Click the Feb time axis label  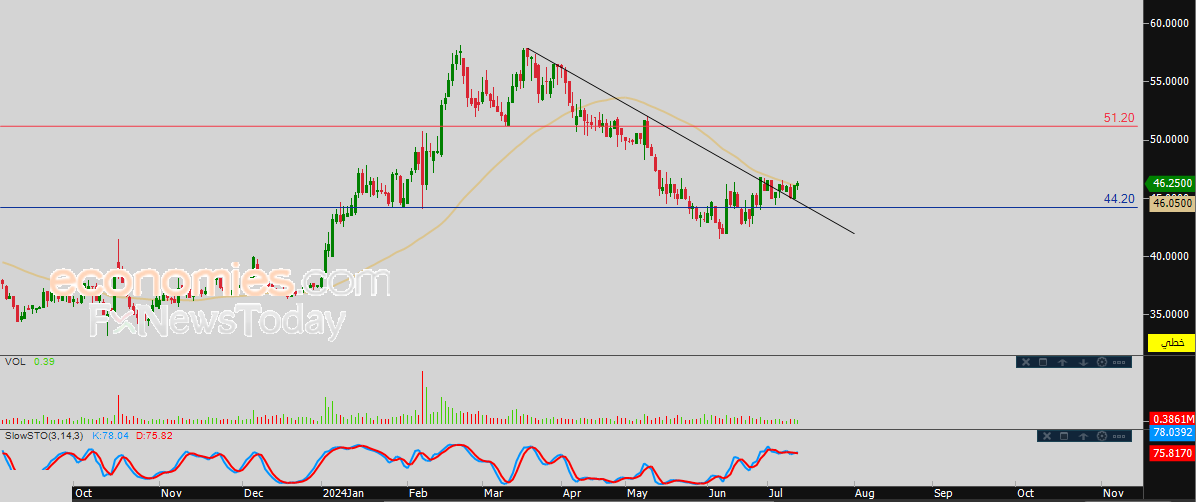pos(418,494)
